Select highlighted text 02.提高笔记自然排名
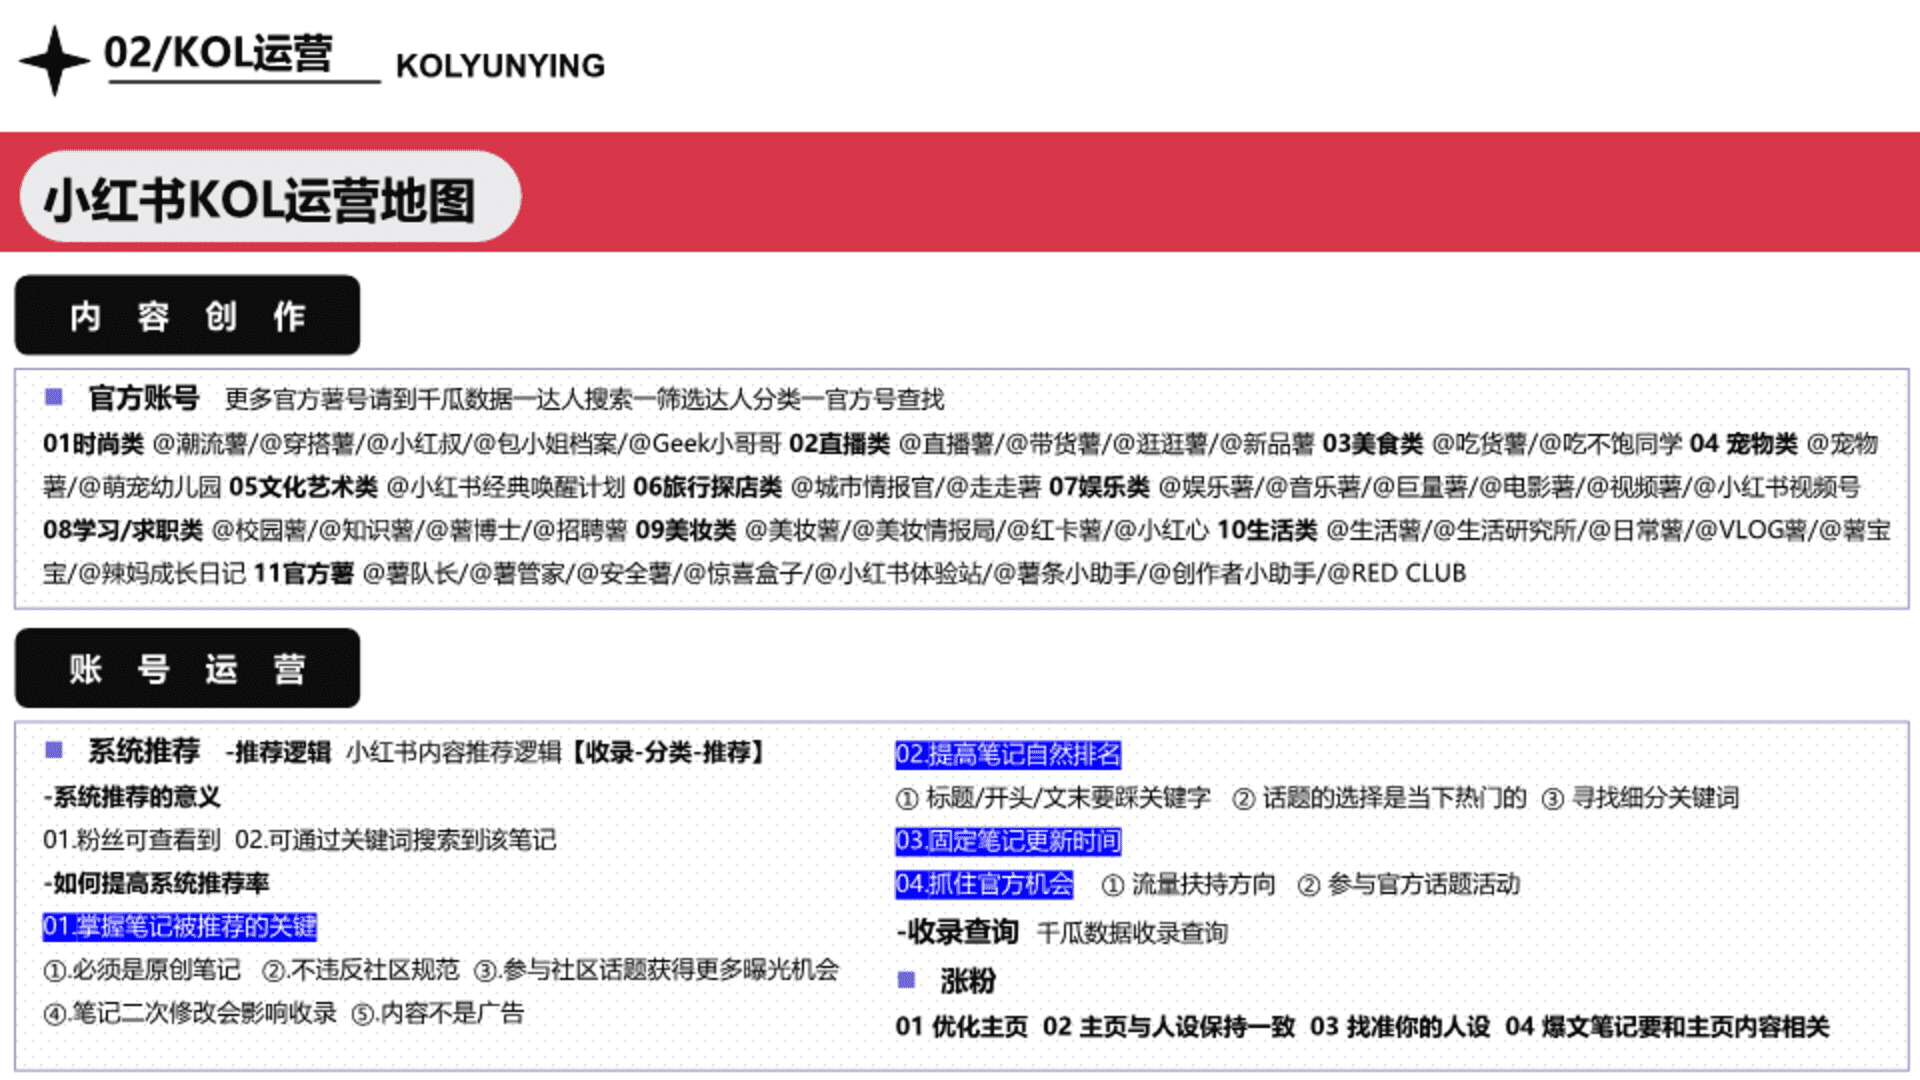 [1007, 755]
